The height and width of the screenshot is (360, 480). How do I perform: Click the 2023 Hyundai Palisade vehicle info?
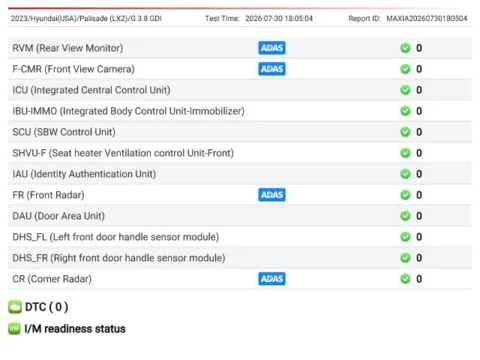click(86, 19)
